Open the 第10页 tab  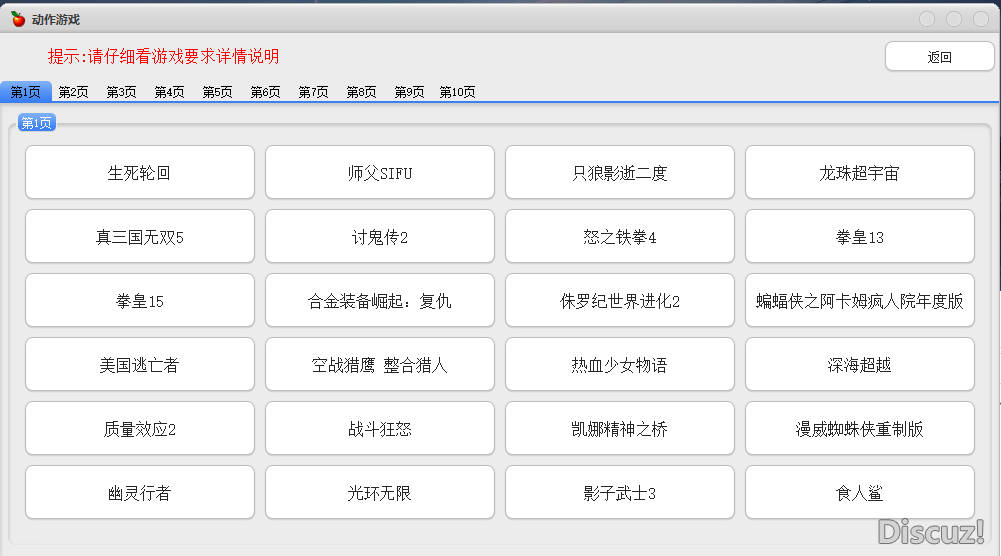pyautogui.click(x=457, y=92)
